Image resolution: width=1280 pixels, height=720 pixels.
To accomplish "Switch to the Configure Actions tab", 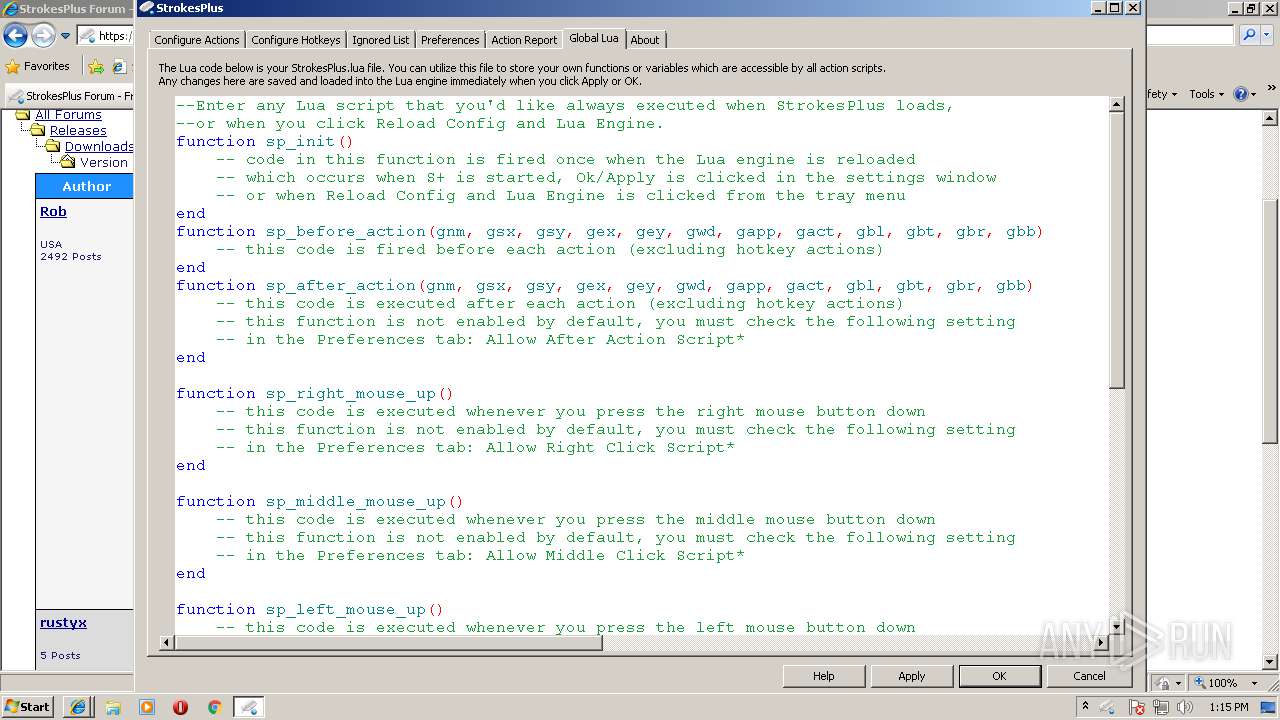I will point(197,40).
